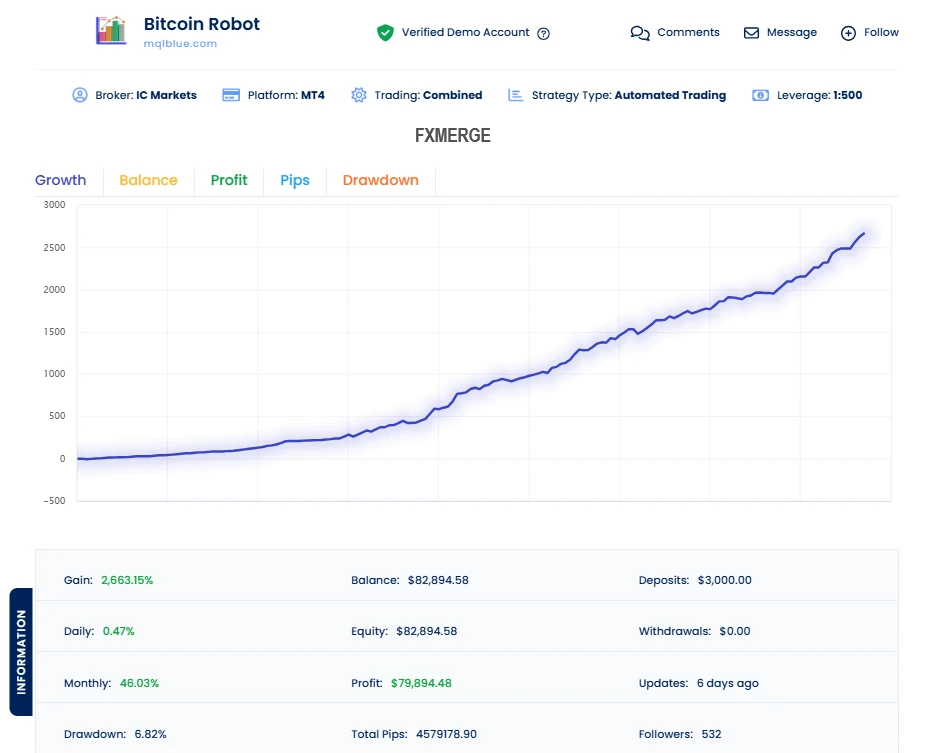Screen dimensions: 934x753
Task: Click the Strategy Type chart icon
Action: (x=516, y=95)
